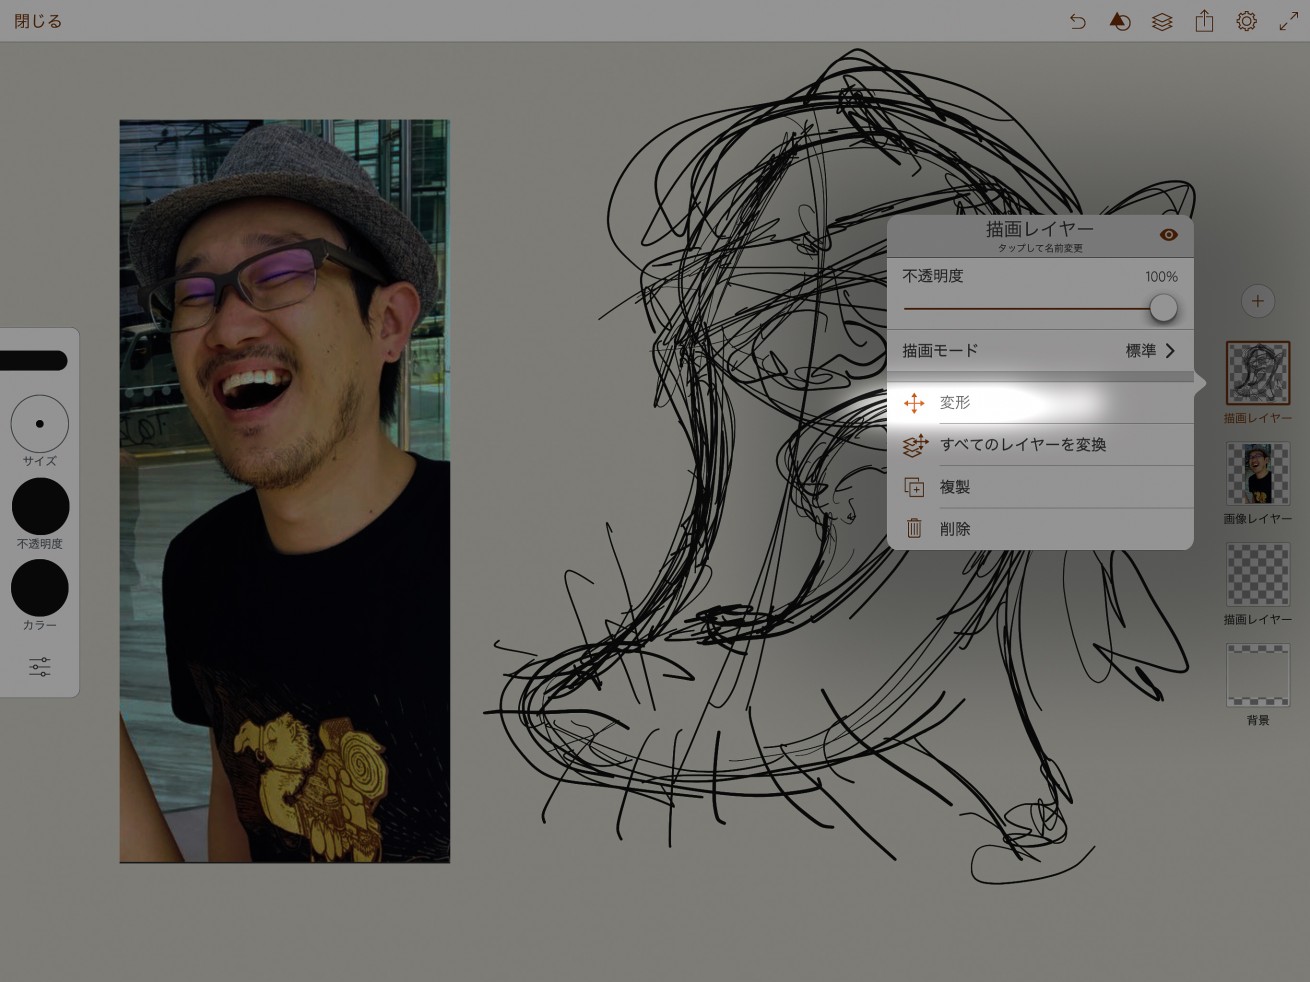Select the empty 描画レイヤー thumbnail
Screen dimensions: 1310x982
[1258, 574]
